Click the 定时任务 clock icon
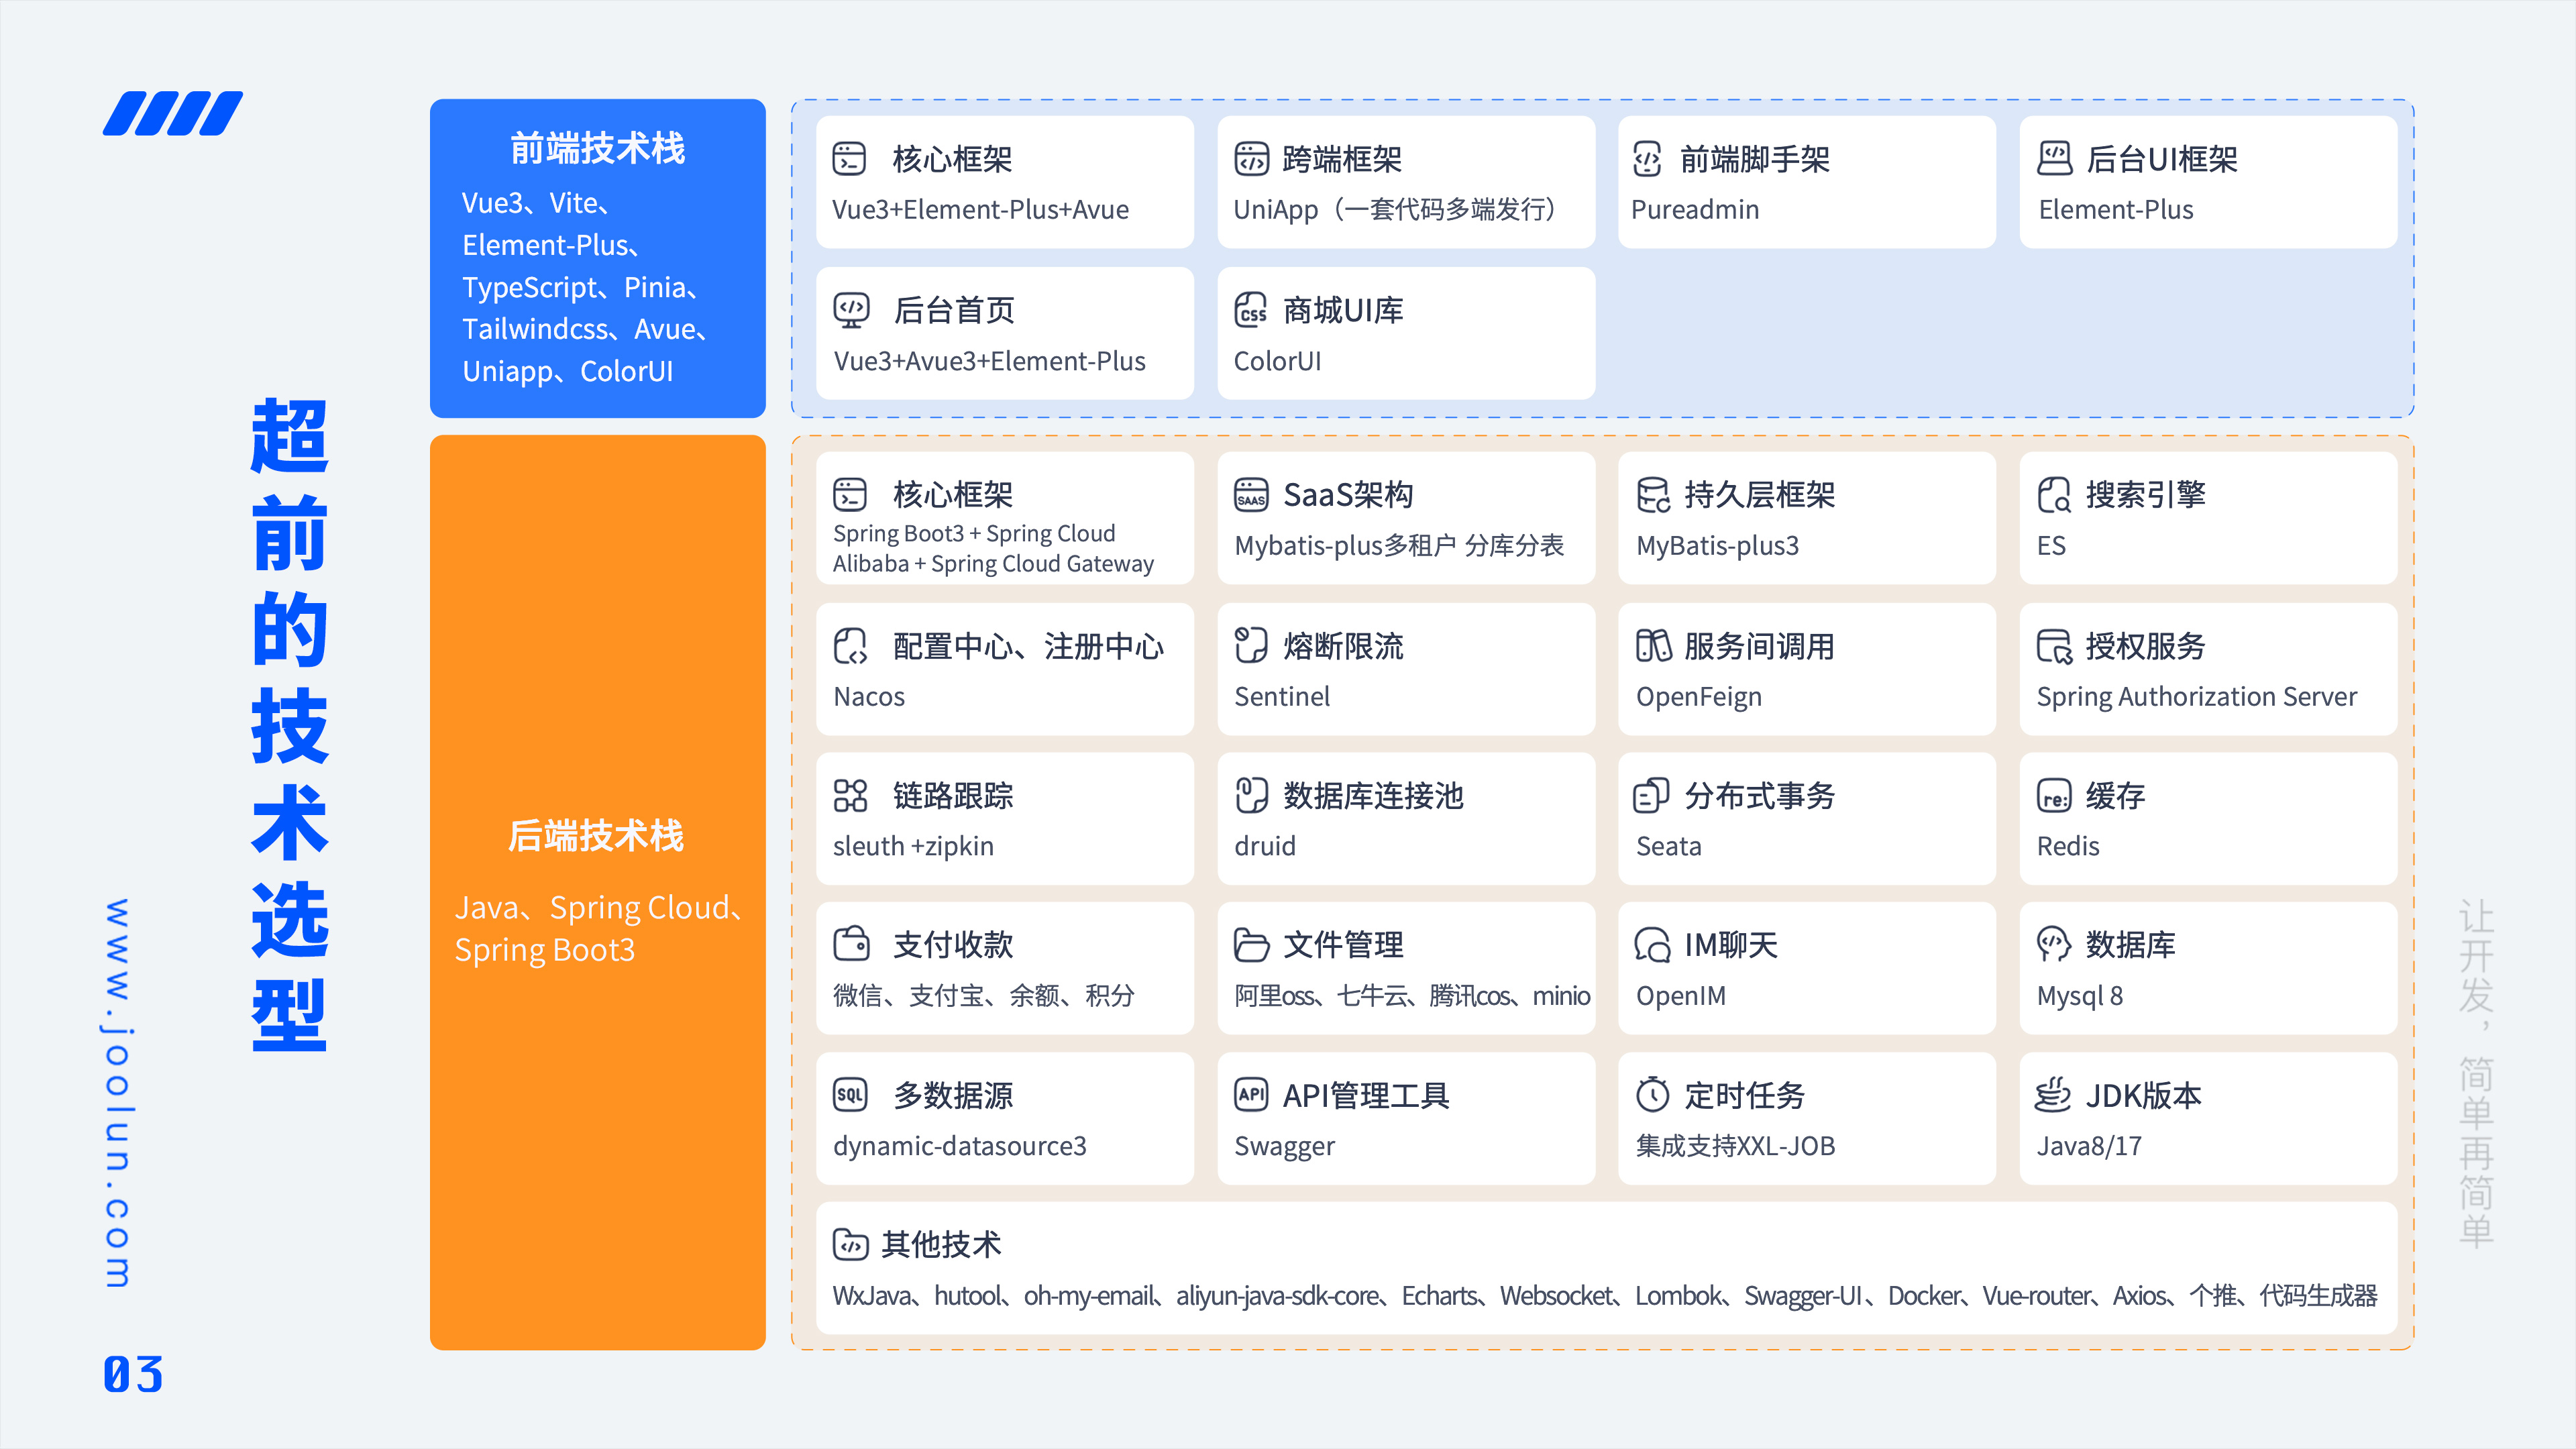This screenshot has height=1449, width=2576. [1652, 1094]
